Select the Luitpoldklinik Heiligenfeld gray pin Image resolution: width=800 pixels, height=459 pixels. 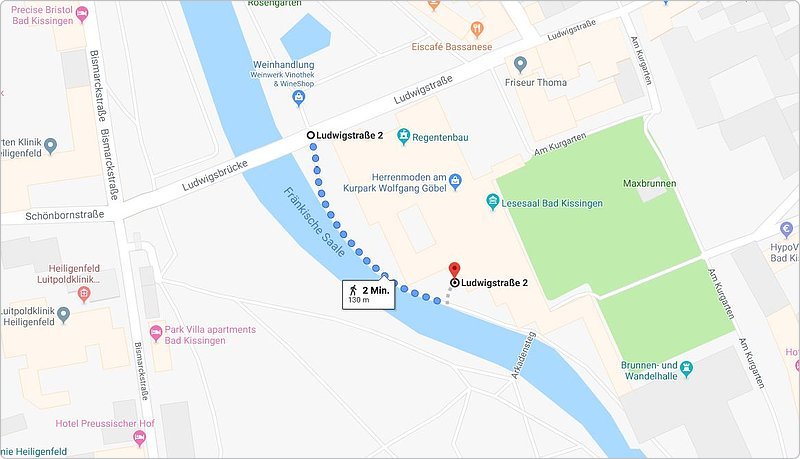click(63, 315)
